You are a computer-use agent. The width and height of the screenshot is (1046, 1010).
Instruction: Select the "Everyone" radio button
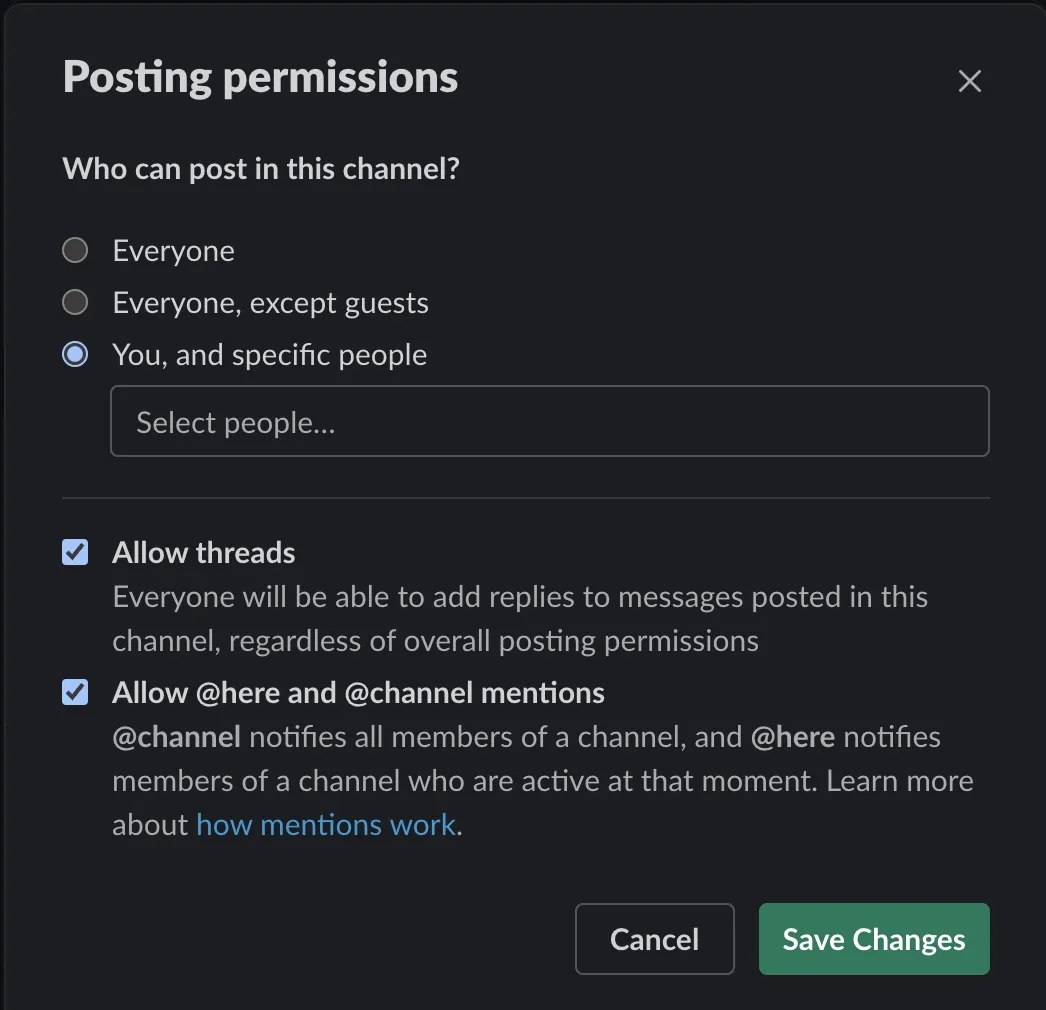click(x=75, y=250)
